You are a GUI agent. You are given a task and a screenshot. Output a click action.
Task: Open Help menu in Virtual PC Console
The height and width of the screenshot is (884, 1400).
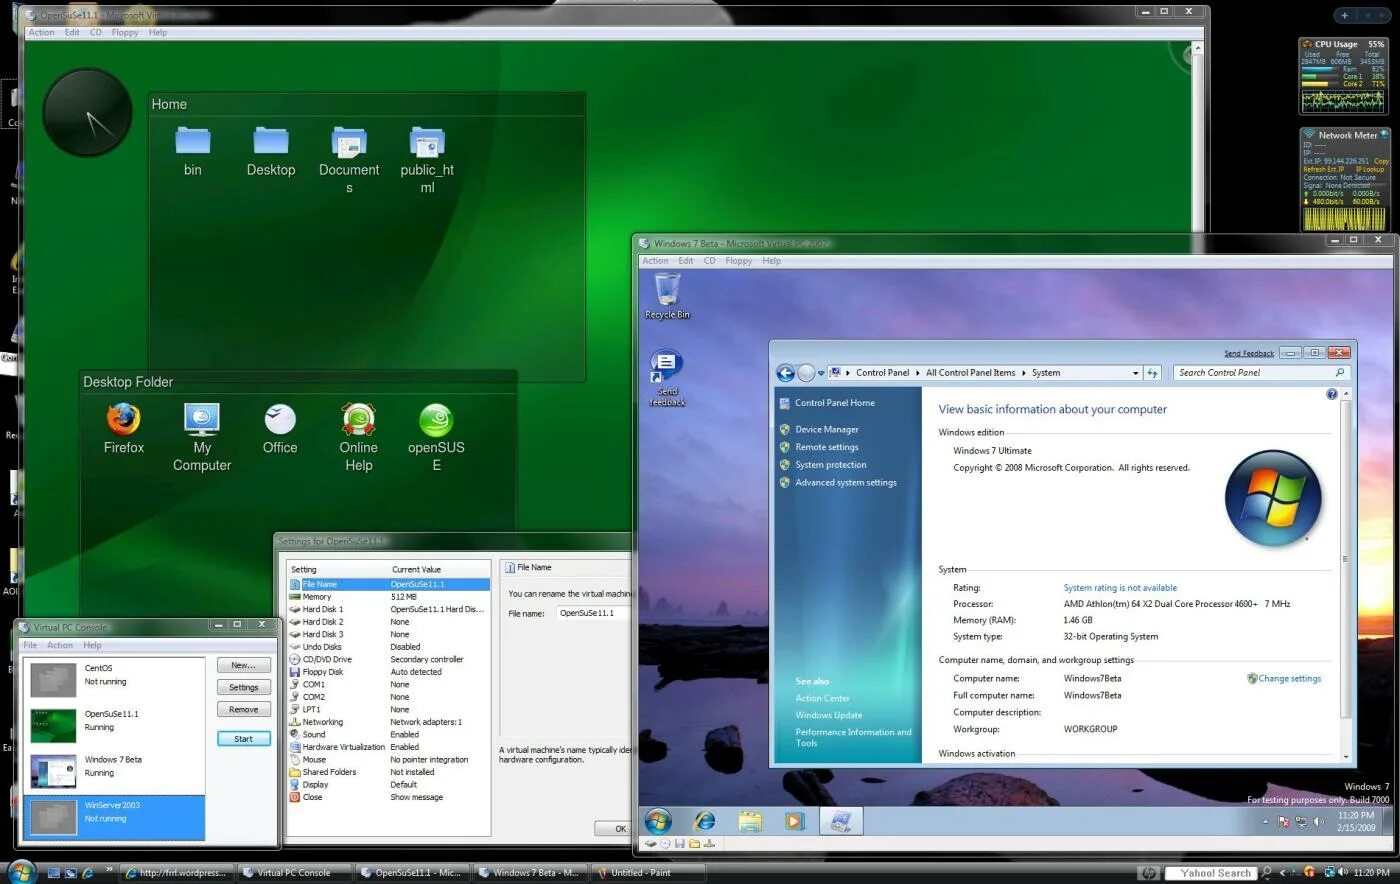(92, 646)
